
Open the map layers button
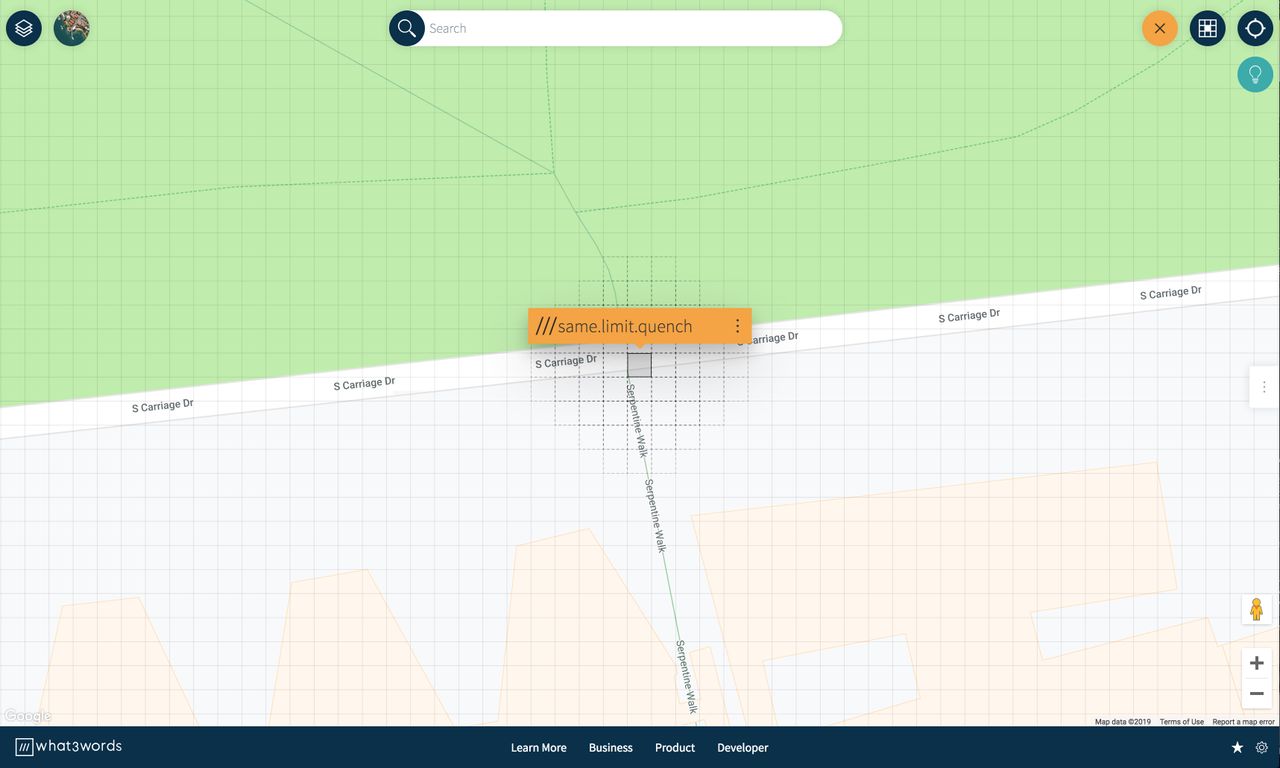(x=24, y=28)
